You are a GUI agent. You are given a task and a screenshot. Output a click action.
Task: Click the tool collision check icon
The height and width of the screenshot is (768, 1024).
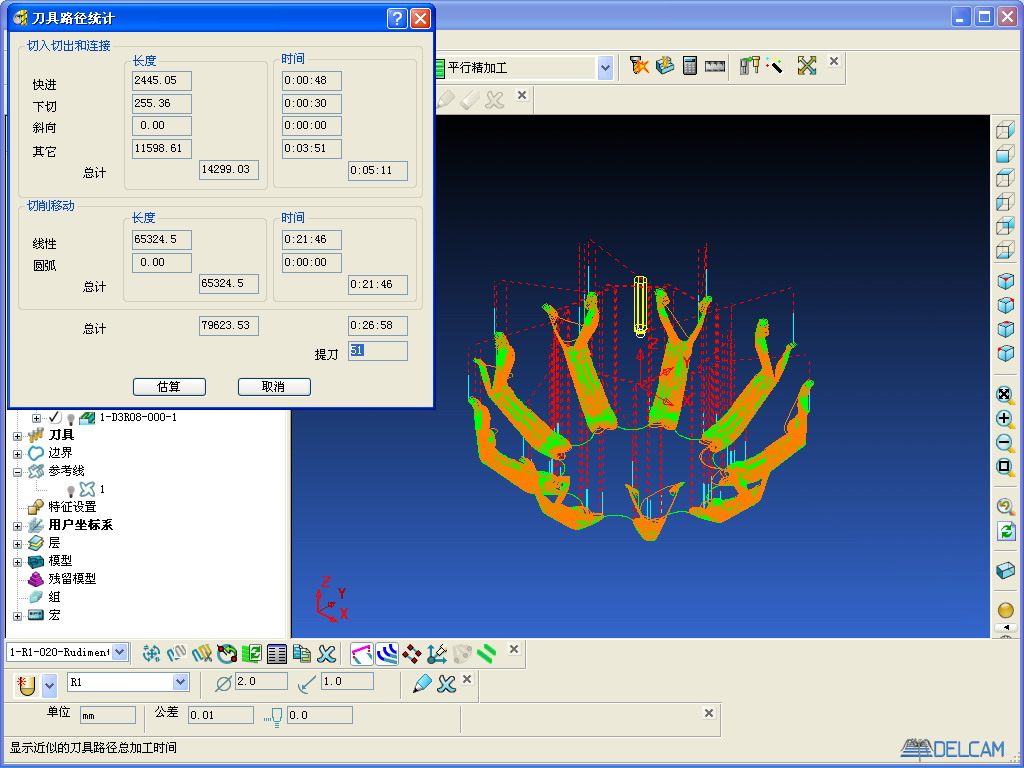tap(639, 65)
